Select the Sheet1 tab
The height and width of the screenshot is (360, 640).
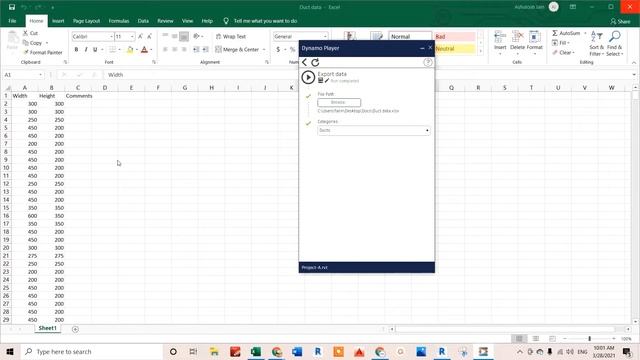click(x=48, y=328)
